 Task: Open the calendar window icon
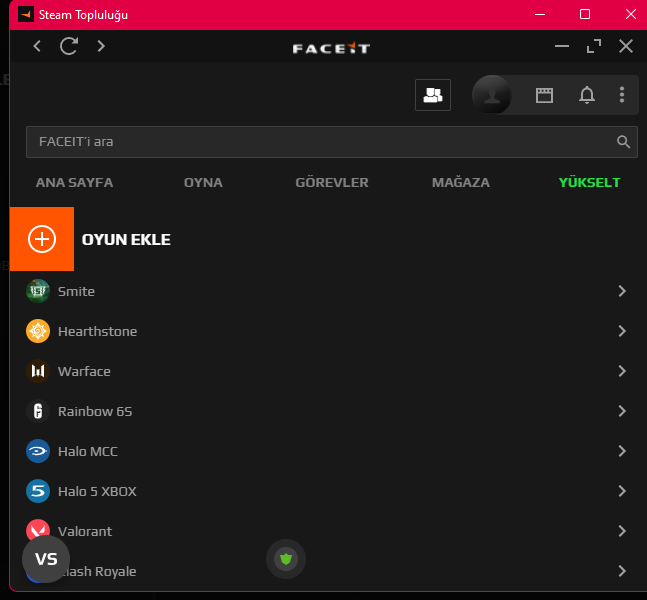pos(544,95)
